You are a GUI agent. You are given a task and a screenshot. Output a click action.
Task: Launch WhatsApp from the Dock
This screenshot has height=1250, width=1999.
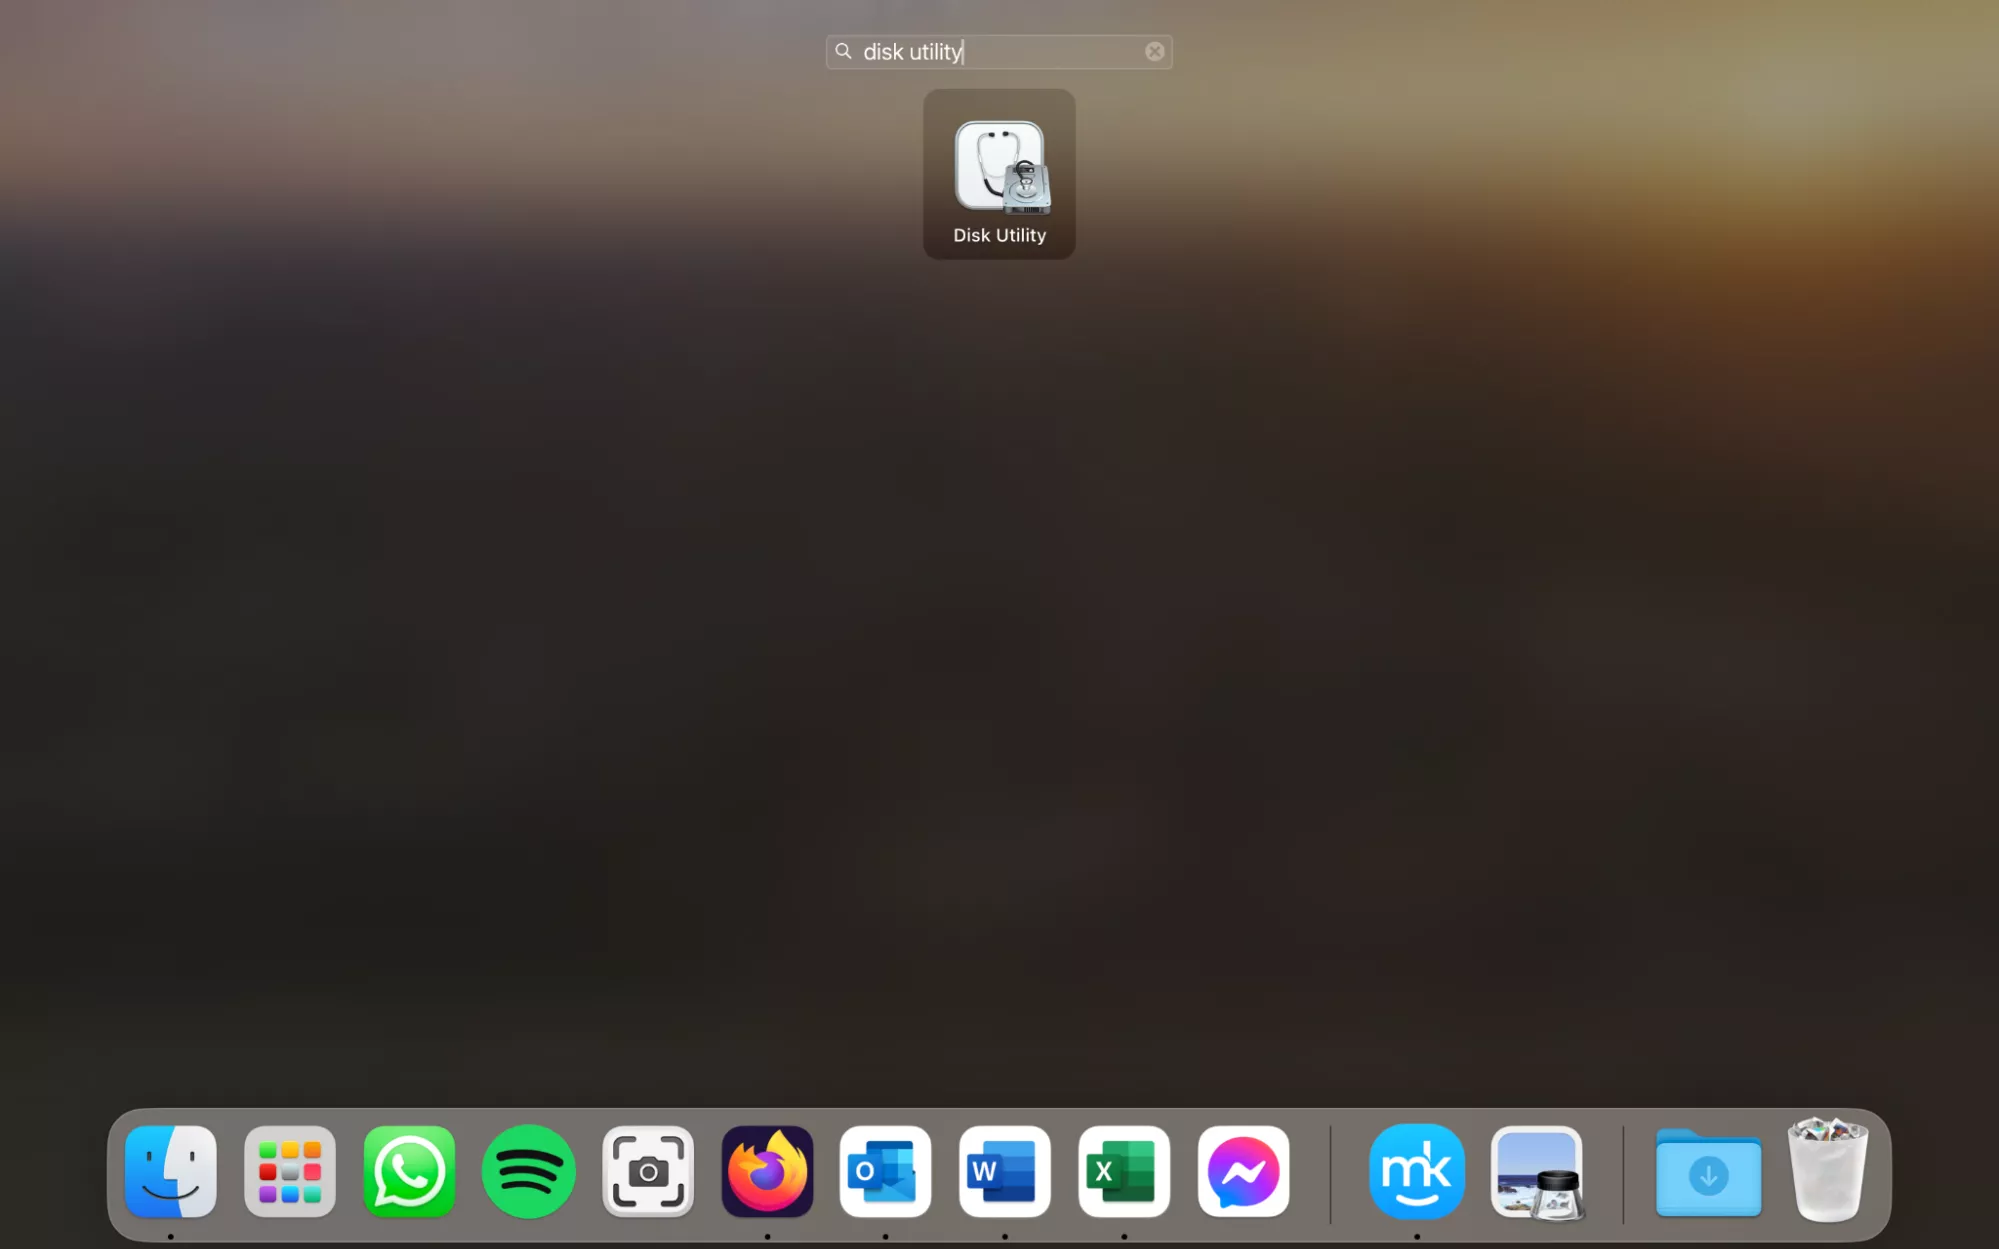(x=409, y=1171)
